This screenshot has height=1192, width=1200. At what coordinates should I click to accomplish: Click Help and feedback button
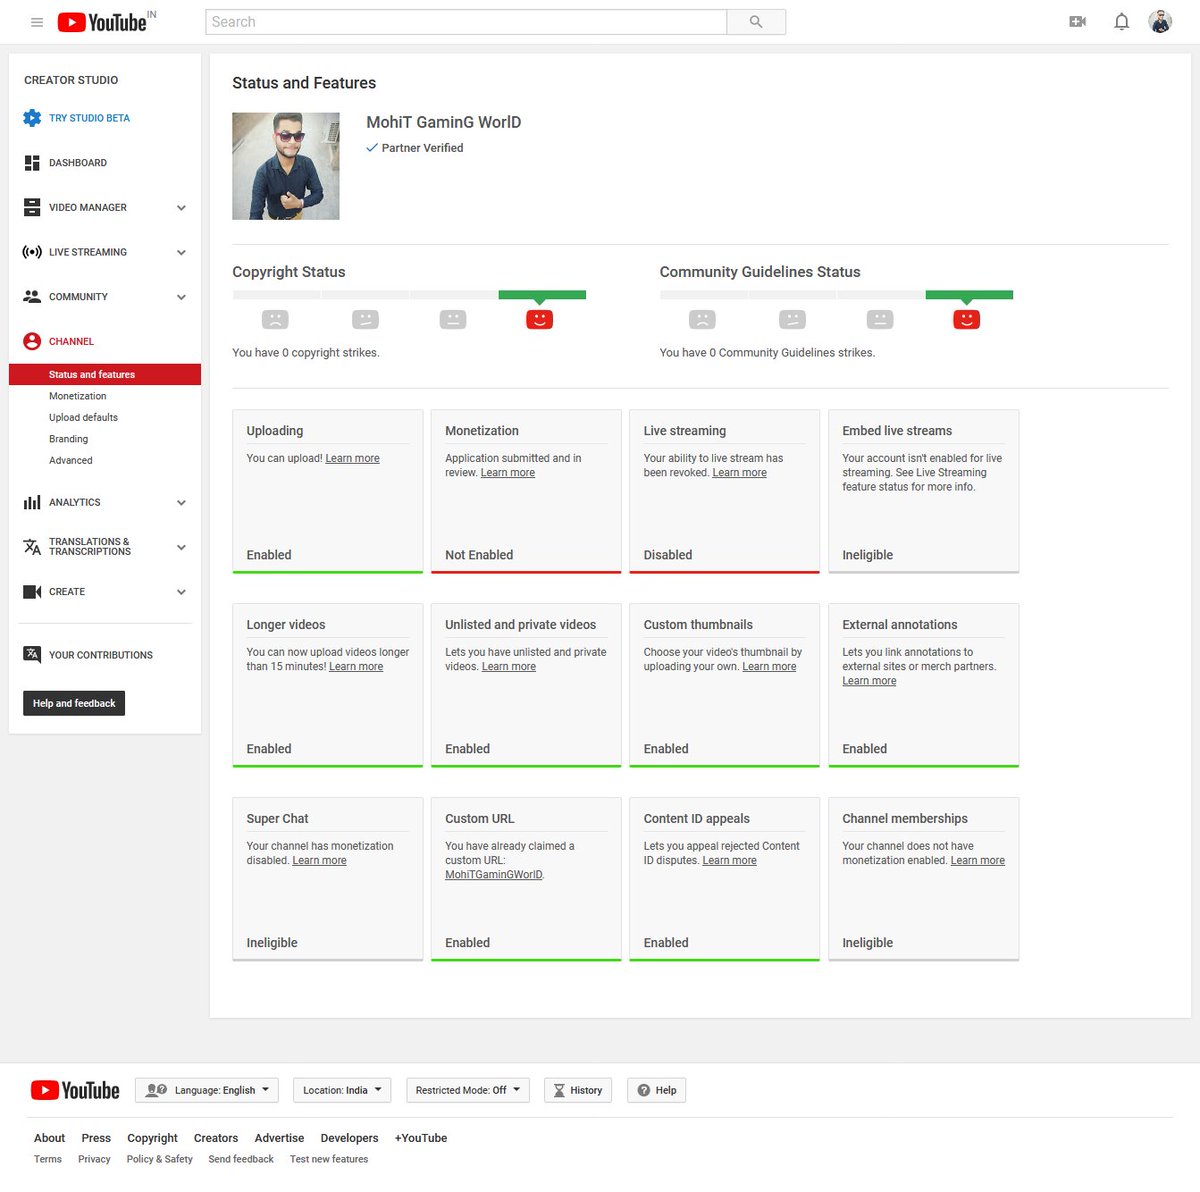[74, 703]
